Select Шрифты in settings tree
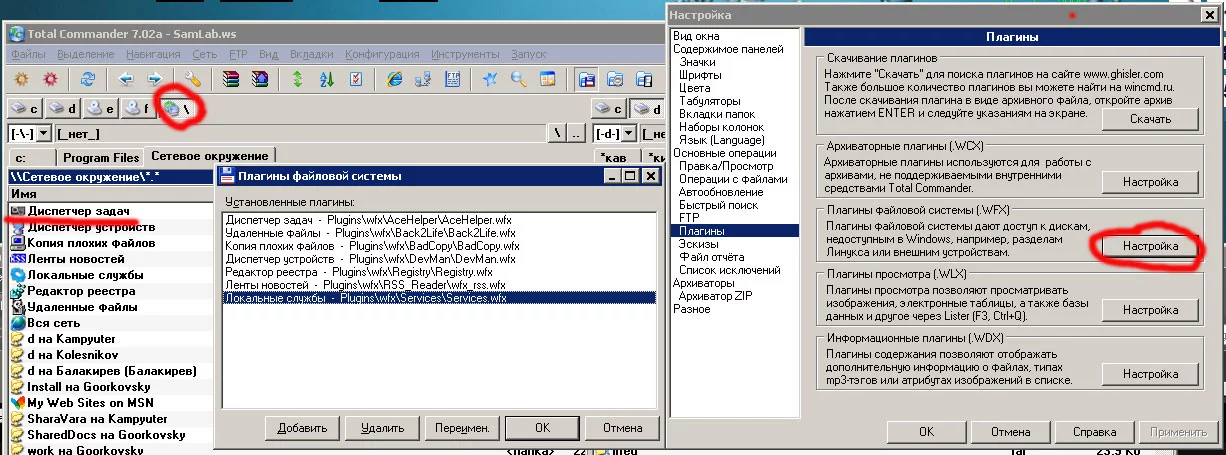 tap(700, 75)
